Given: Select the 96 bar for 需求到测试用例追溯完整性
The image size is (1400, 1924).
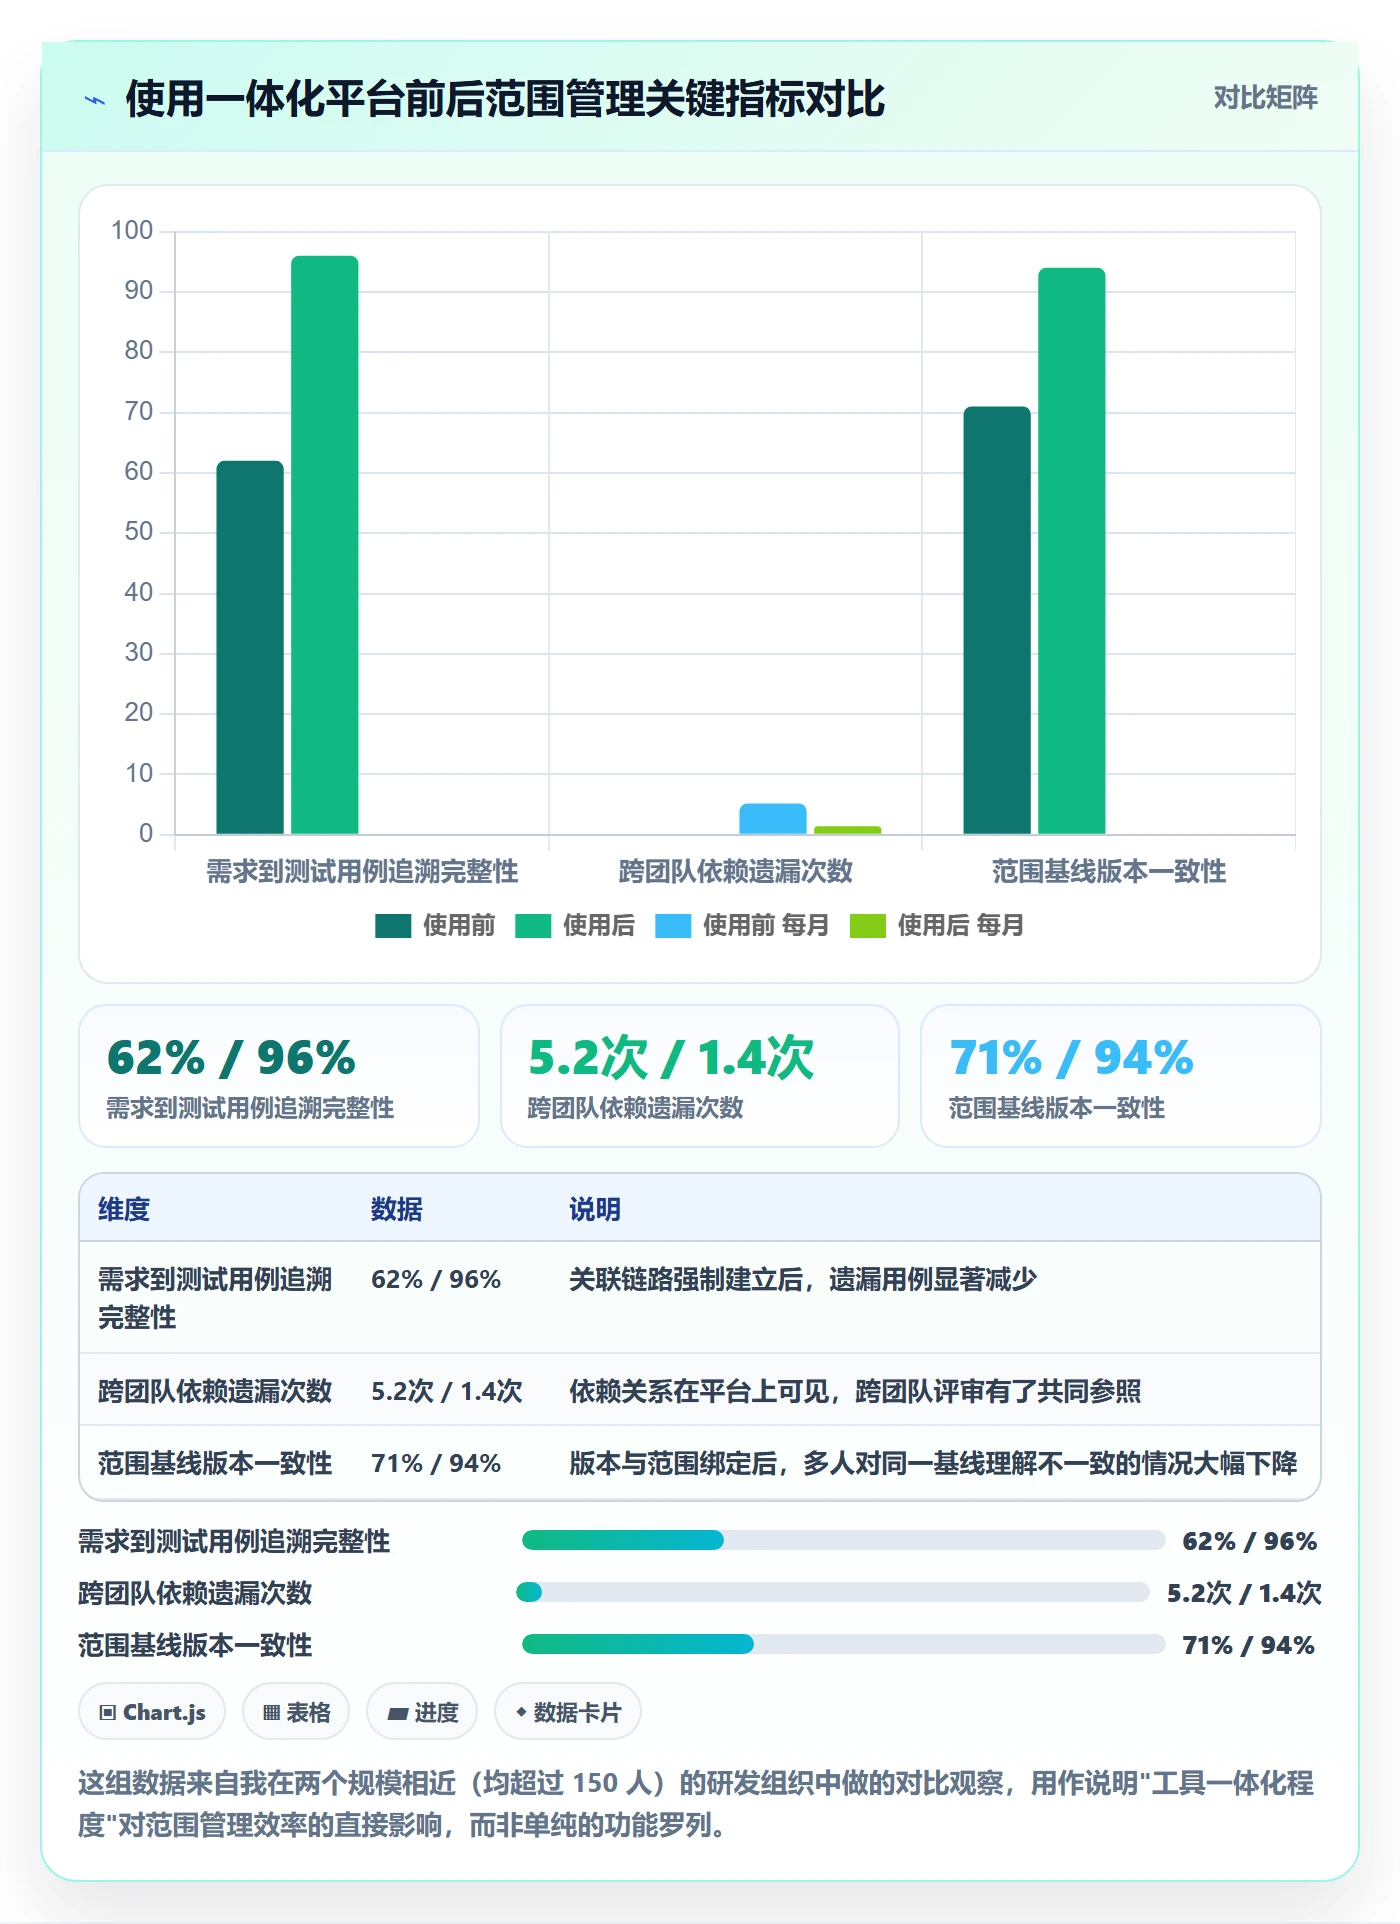Looking at the screenshot, I should [325, 545].
